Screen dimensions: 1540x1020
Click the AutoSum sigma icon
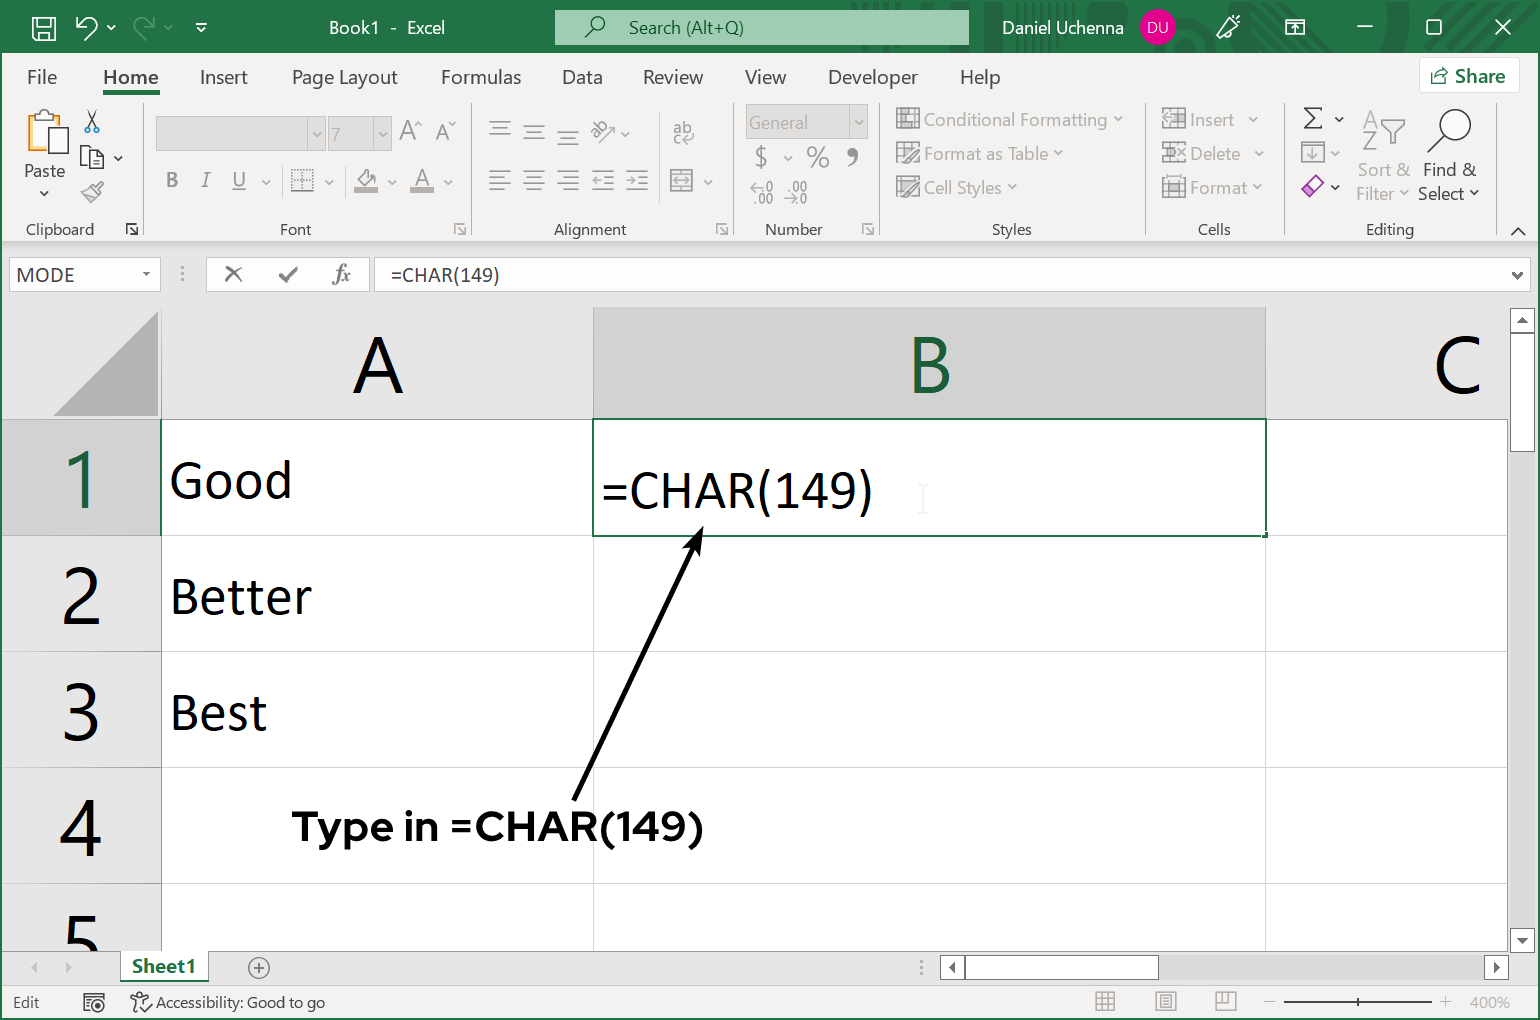(x=1313, y=119)
